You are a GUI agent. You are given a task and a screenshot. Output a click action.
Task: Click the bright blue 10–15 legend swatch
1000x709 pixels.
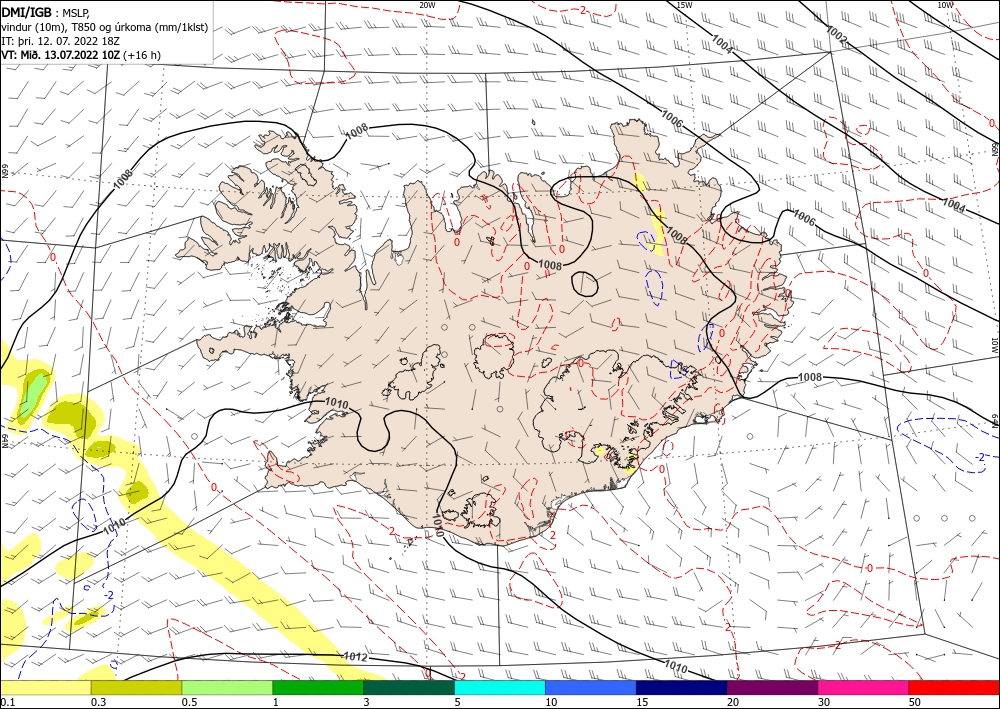coord(591,687)
